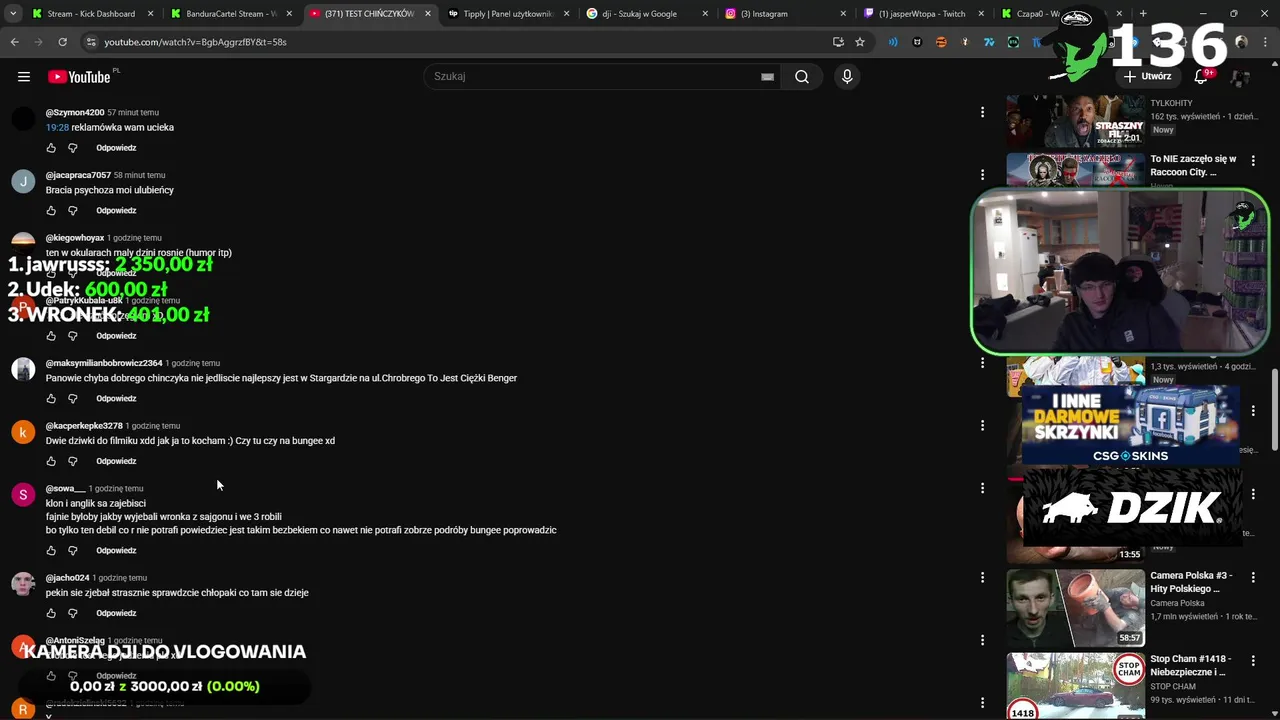Open options menu for @AntoniSzelag comment
Screen dimensions: 1280x720
982,640
